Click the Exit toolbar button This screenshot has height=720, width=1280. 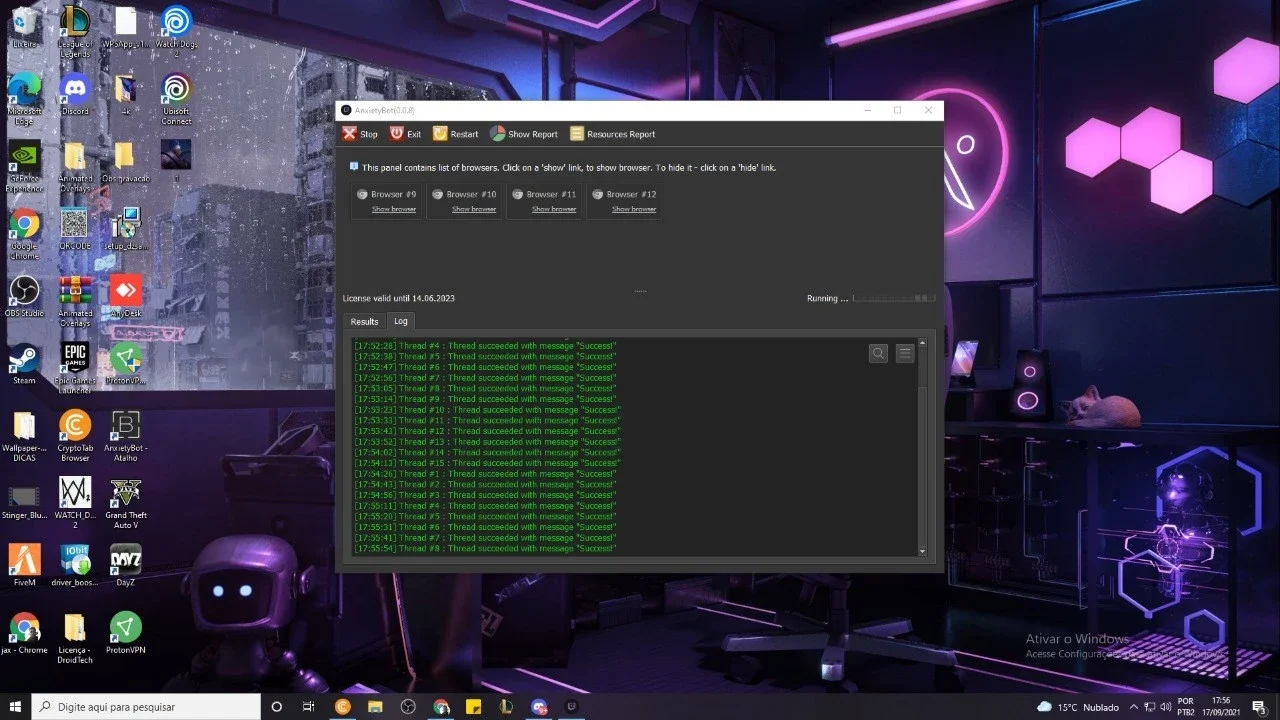[405, 134]
